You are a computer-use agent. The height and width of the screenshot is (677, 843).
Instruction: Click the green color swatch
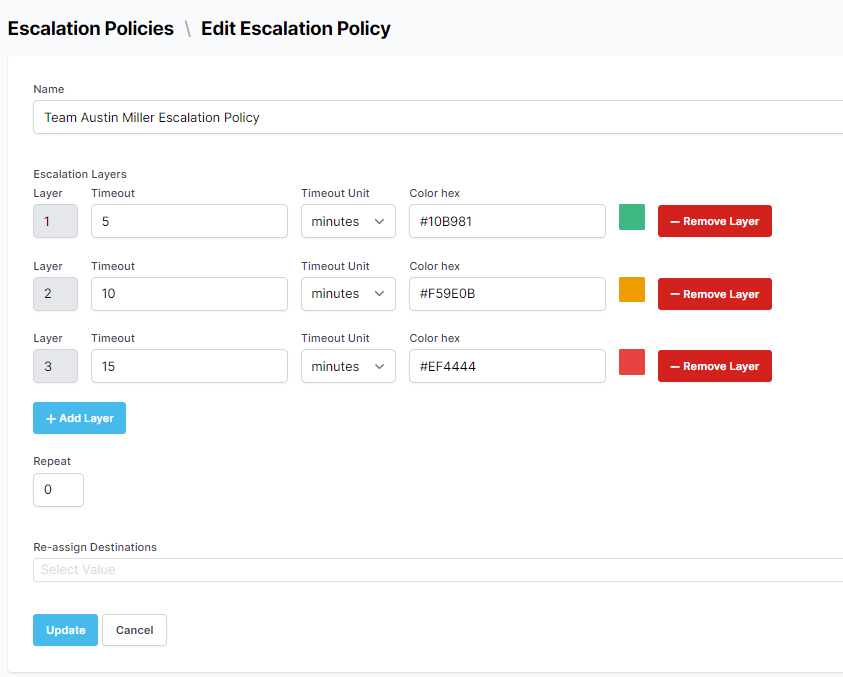pos(632,217)
